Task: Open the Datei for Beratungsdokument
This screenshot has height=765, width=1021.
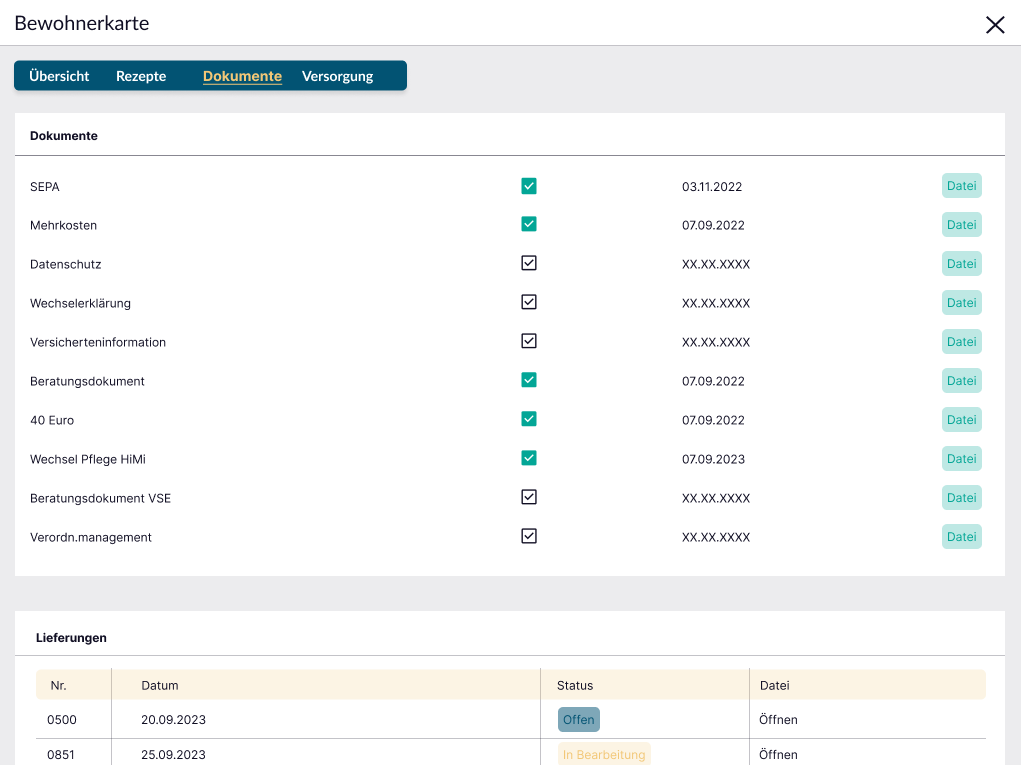Action: coord(961,381)
